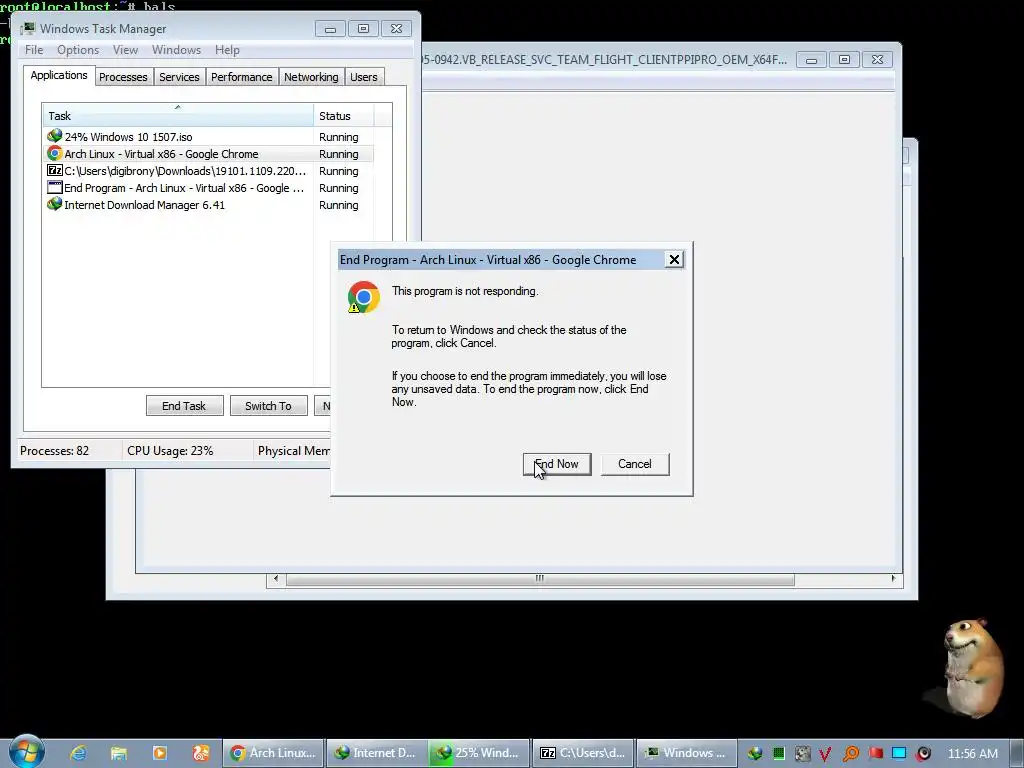Click the End Task button
The image size is (1024, 768).
click(184, 406)
